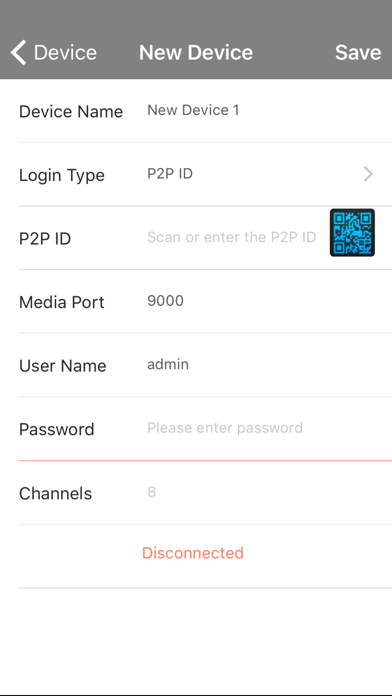Tap the Disconnected status text
The image size is (392, 696).
pos(193,553)
